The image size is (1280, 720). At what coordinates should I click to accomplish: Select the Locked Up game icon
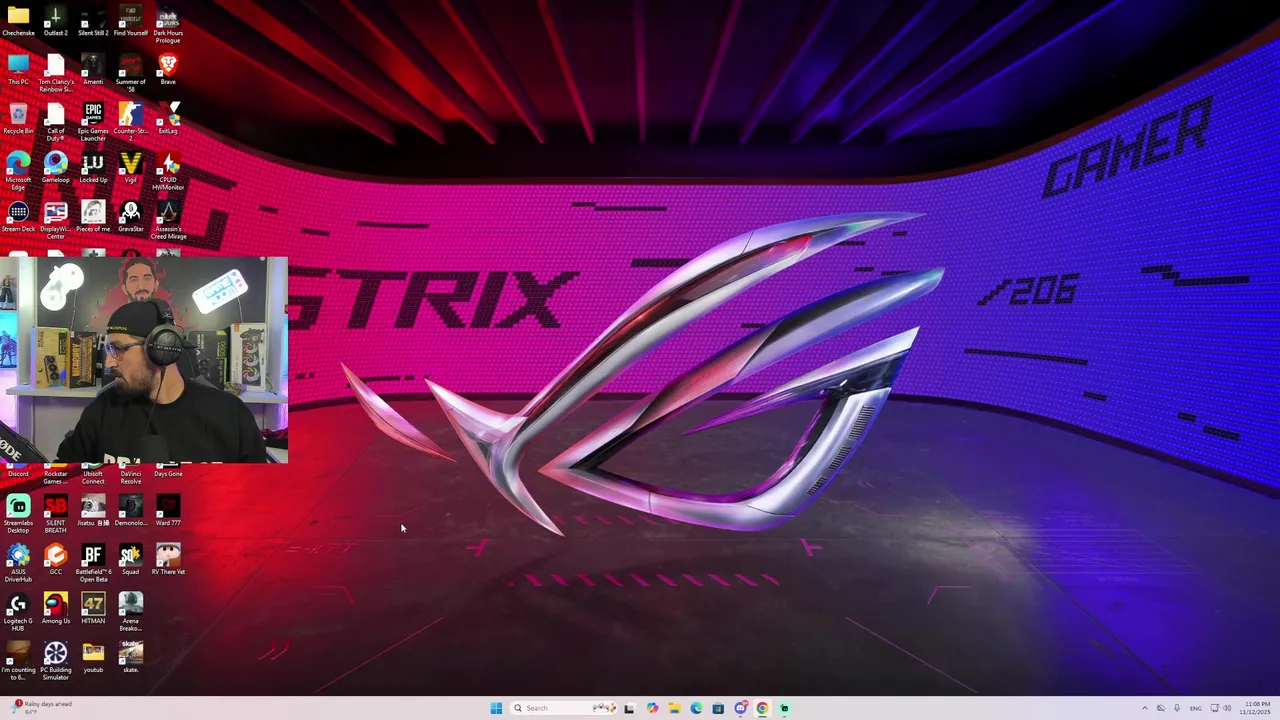[x=93, y=168]
